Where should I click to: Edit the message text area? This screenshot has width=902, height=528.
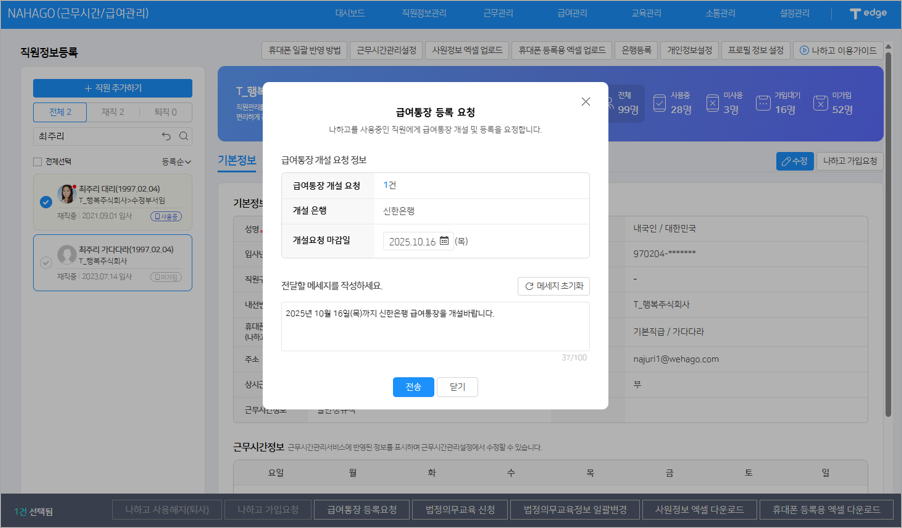click(x=435, y=326)
